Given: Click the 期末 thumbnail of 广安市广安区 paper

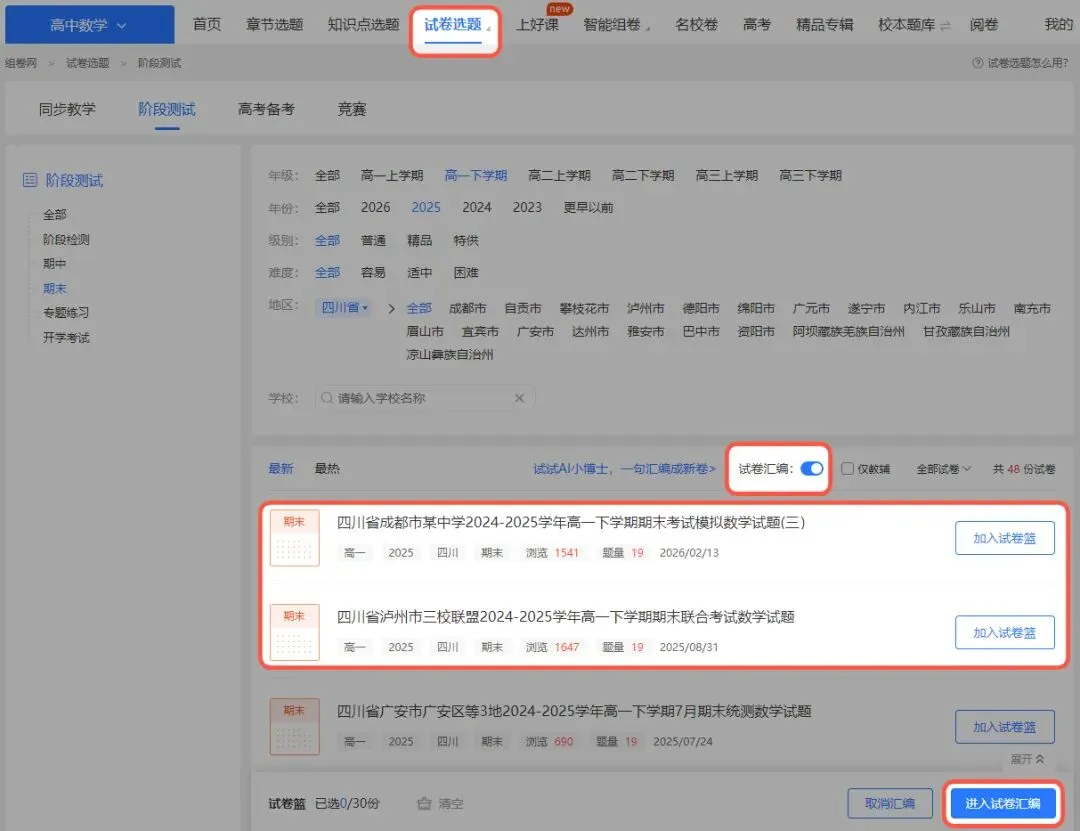Looking at the screenshot, I should point(294,726).
